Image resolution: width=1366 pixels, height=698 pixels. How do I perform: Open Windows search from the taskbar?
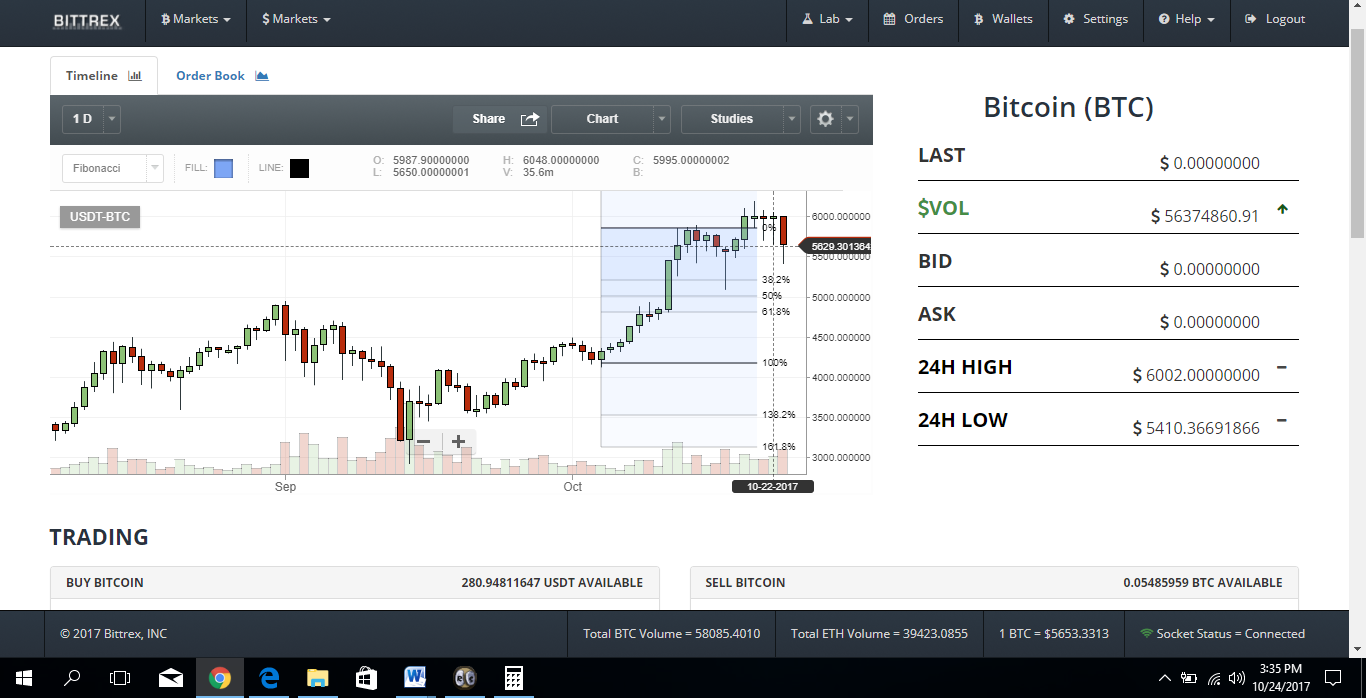tap(72, 678)
